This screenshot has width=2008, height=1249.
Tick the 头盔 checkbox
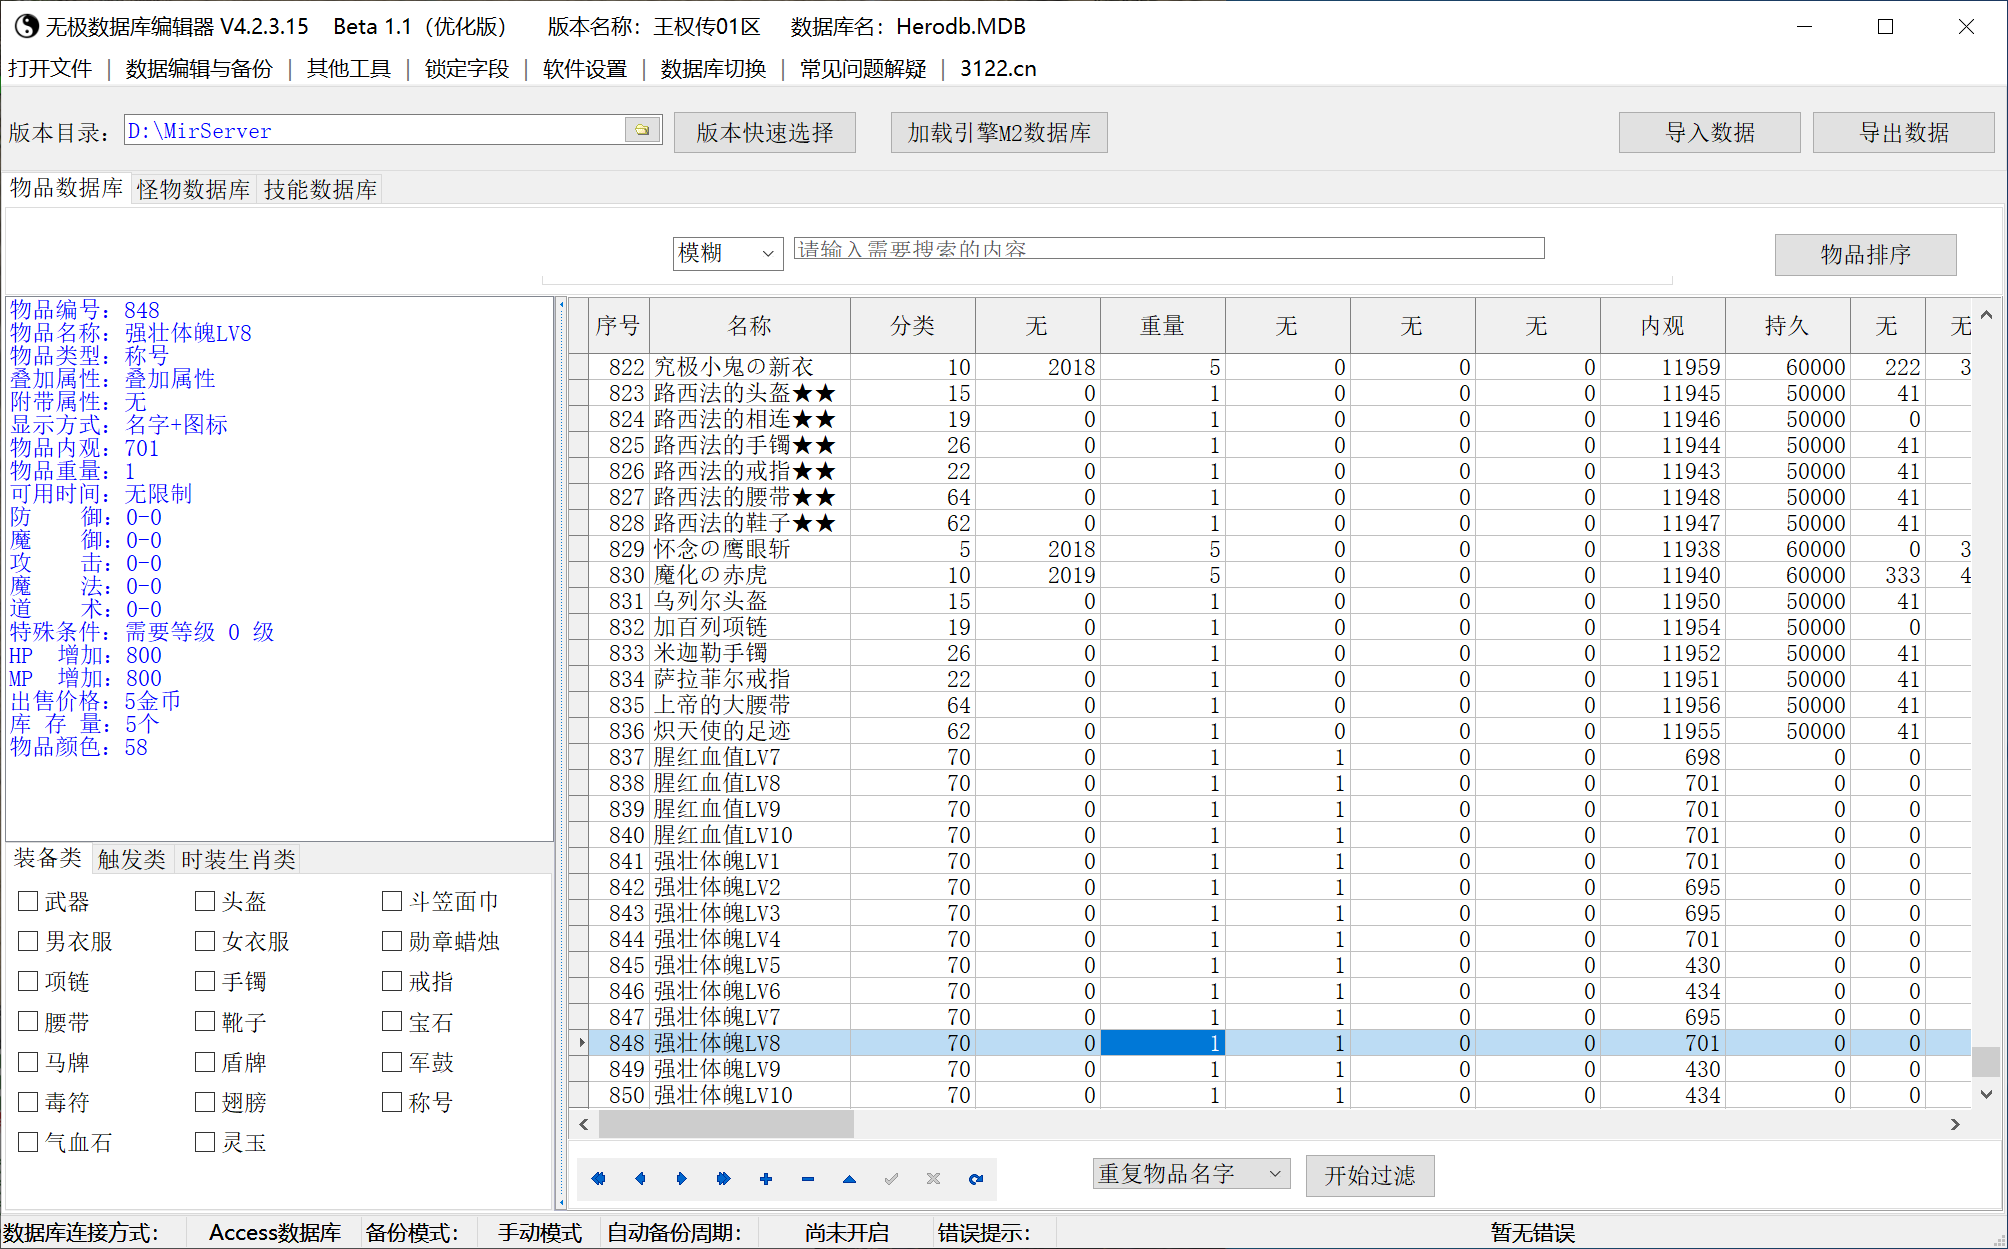point(205,901)
